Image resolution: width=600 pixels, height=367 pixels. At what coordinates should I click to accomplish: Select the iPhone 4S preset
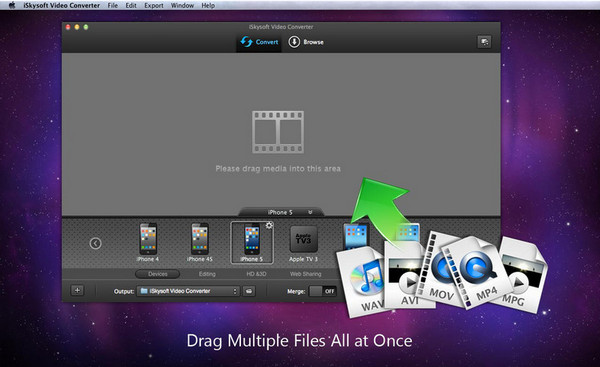pyautogui.click(x=200, y=242)
